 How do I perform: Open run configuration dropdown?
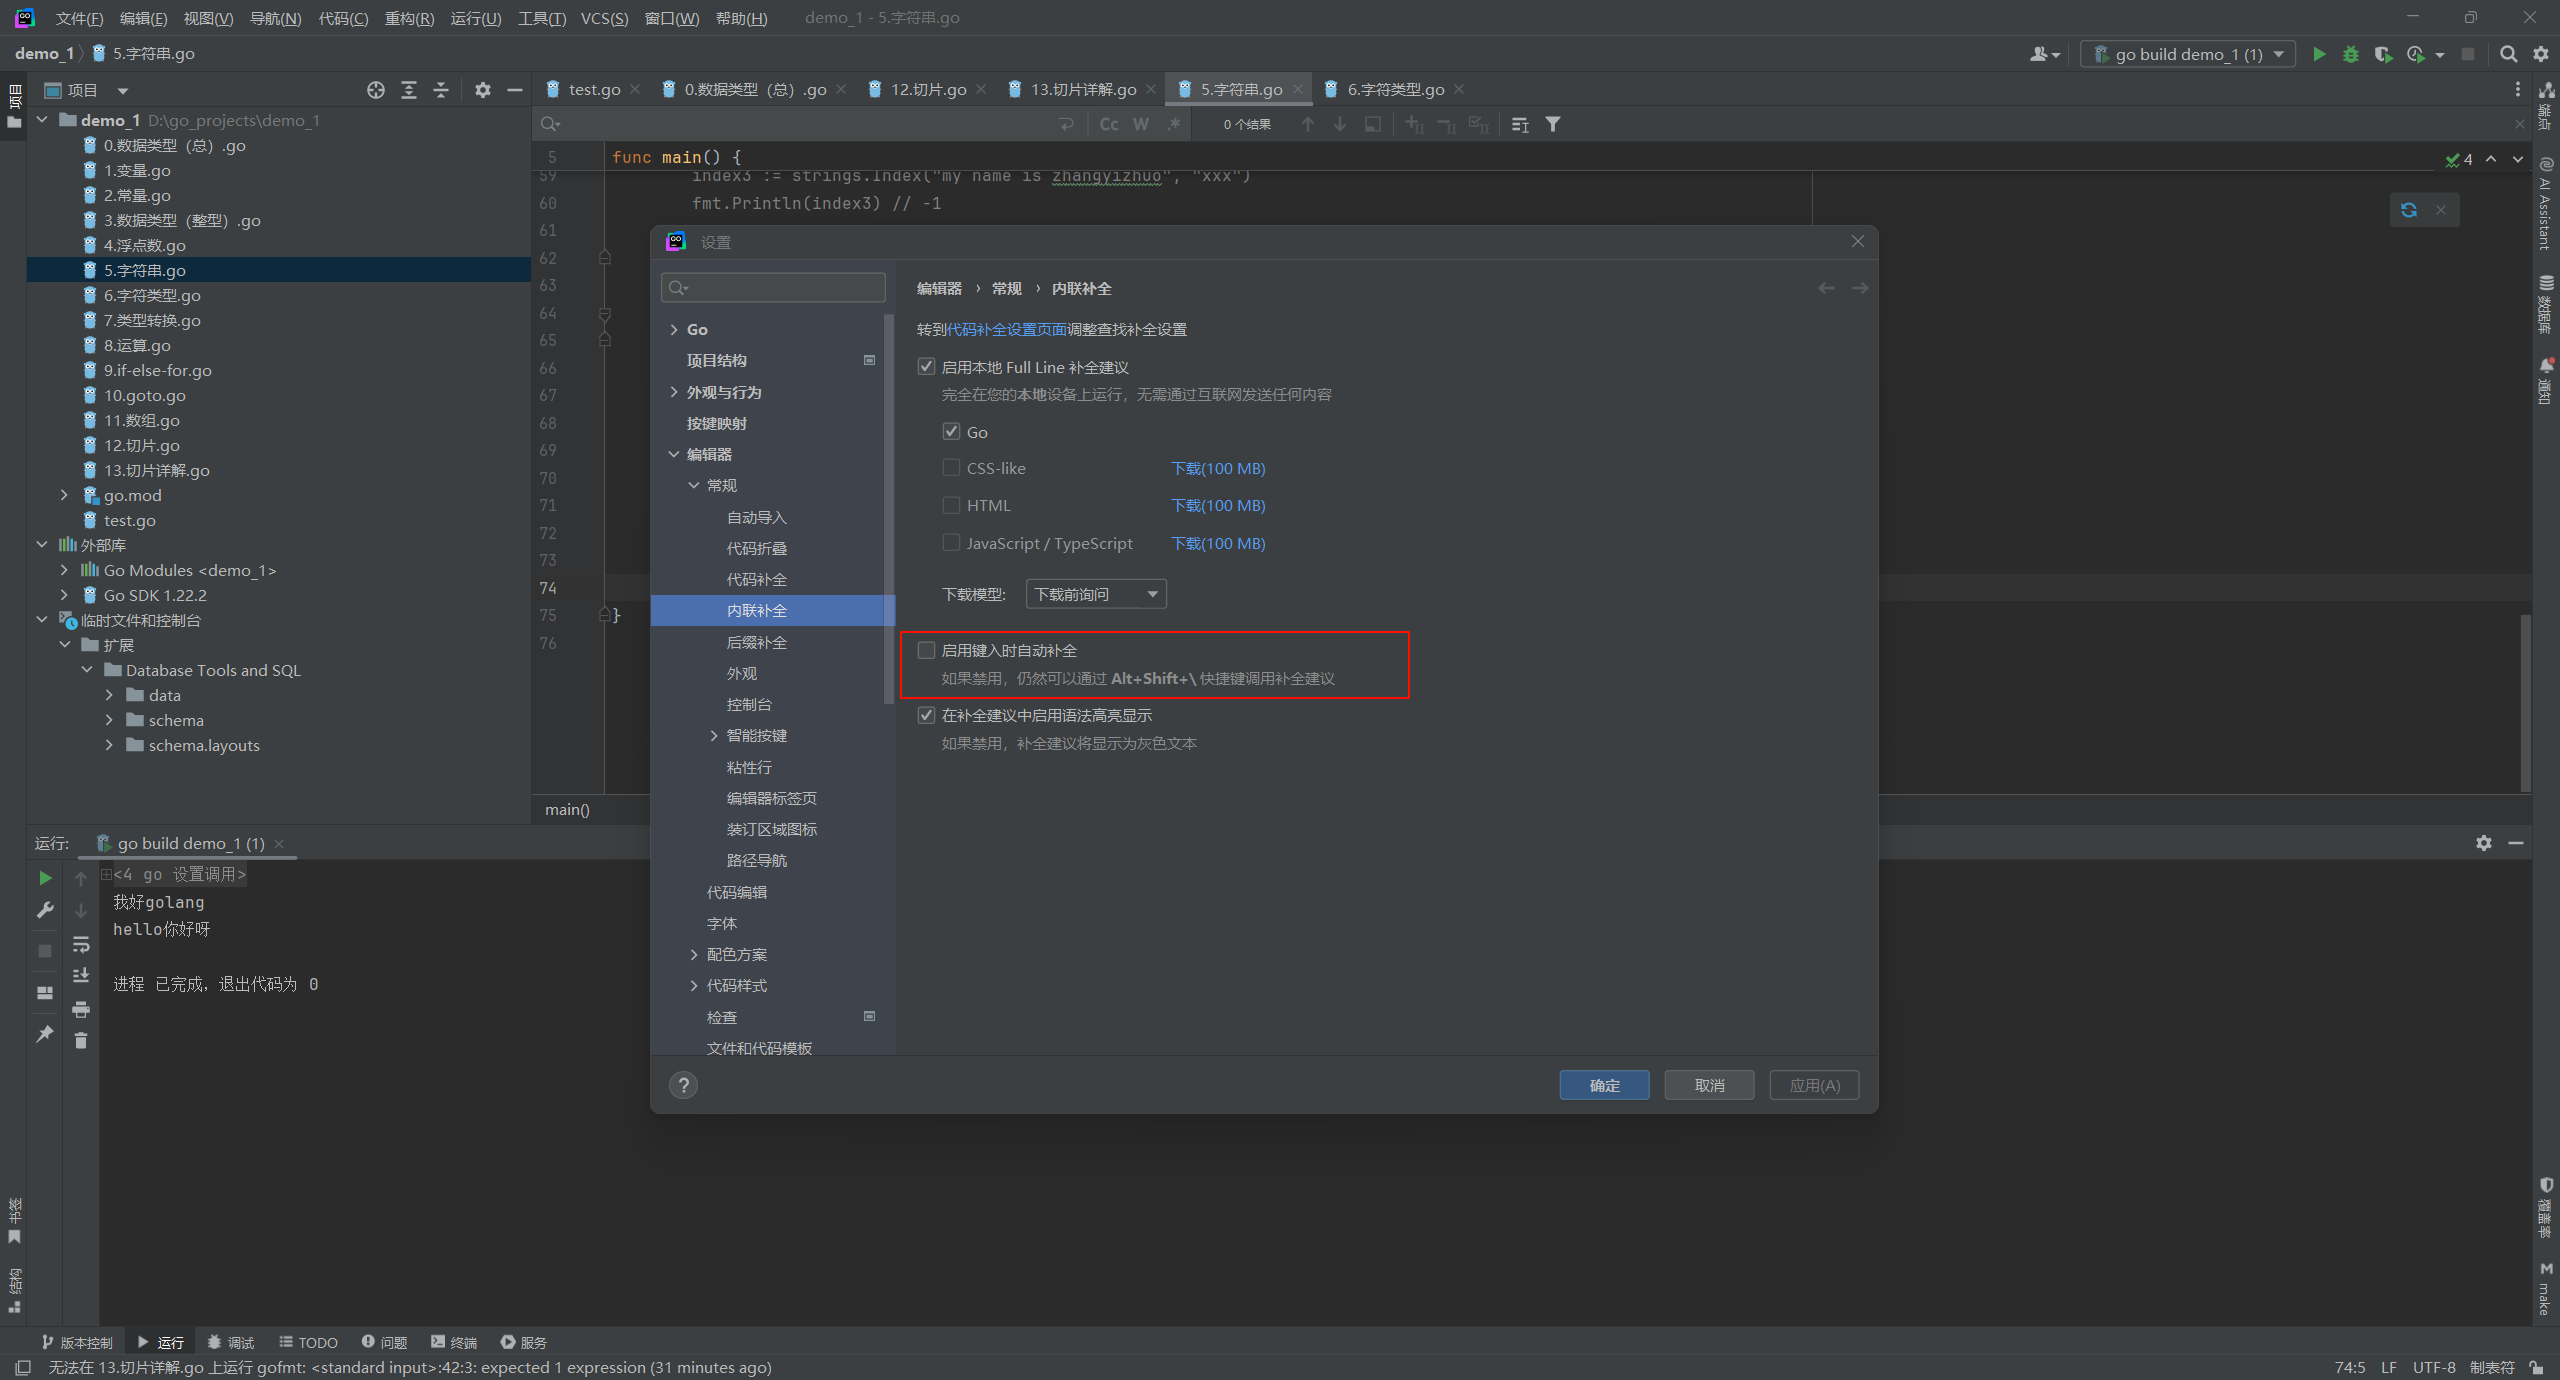pyautogui.click(x=2188, y=54)
